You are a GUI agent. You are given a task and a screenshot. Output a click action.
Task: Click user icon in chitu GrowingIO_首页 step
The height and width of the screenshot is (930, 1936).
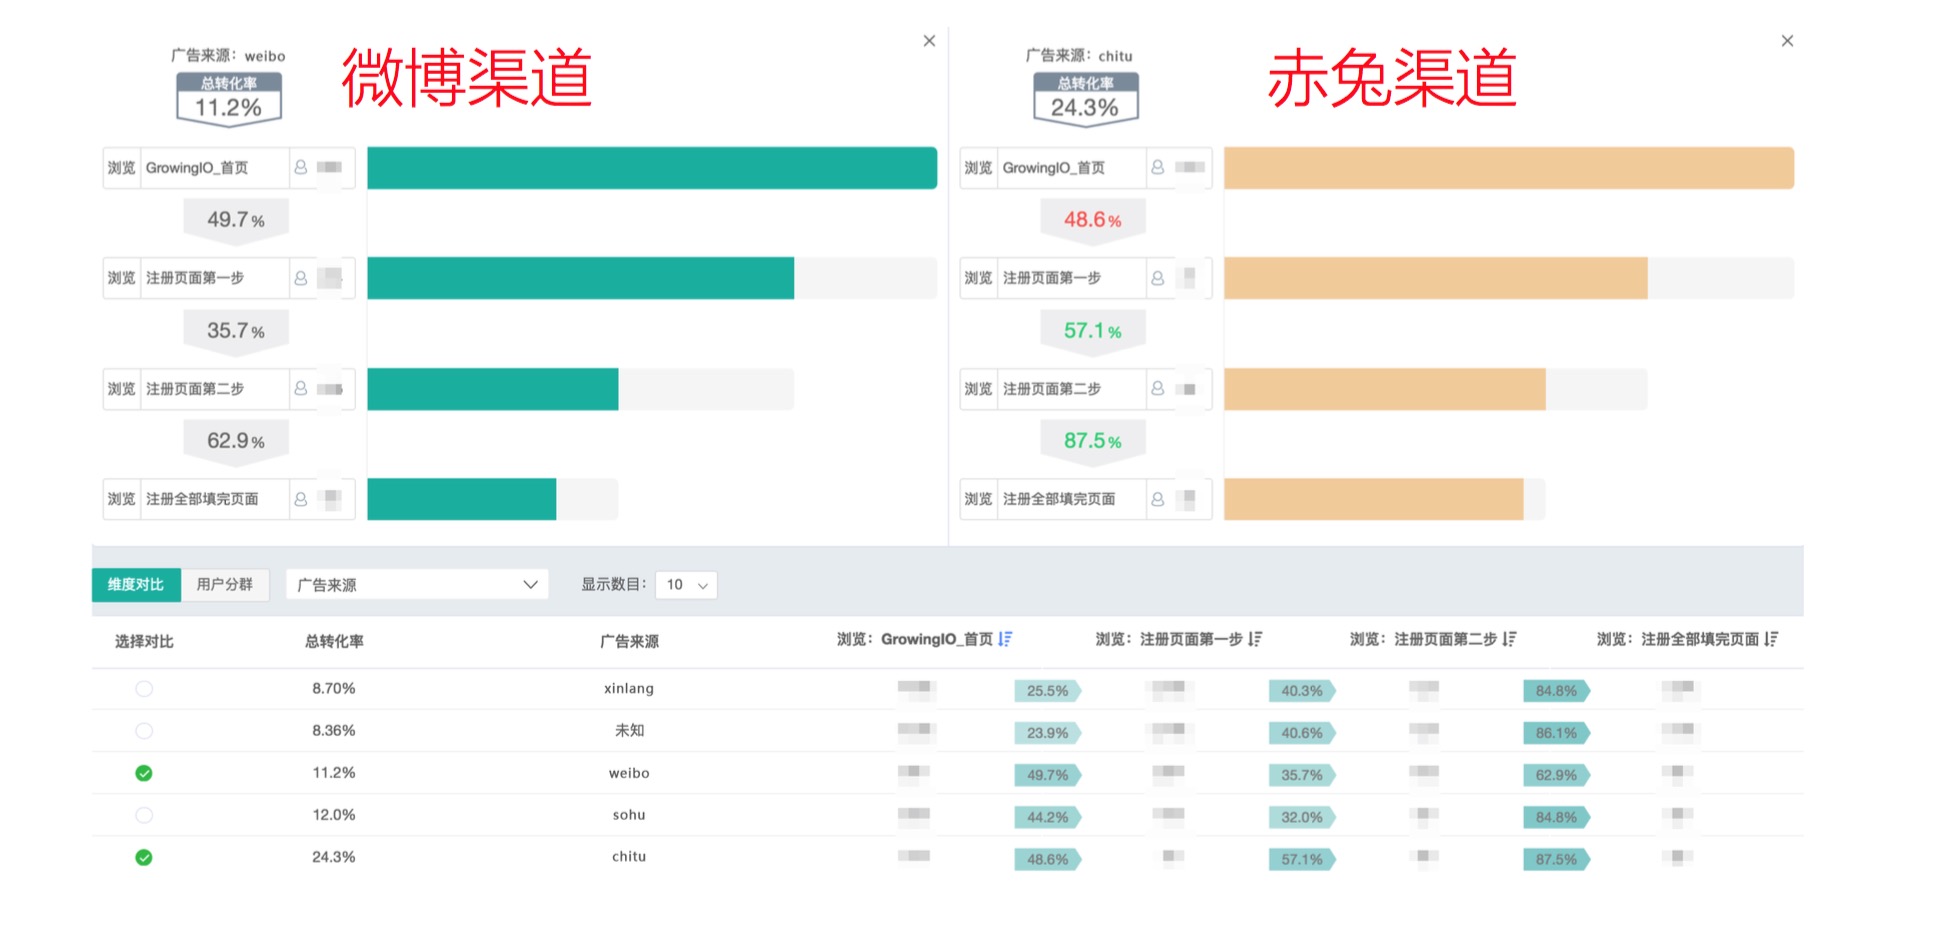tap(1157, 167)
